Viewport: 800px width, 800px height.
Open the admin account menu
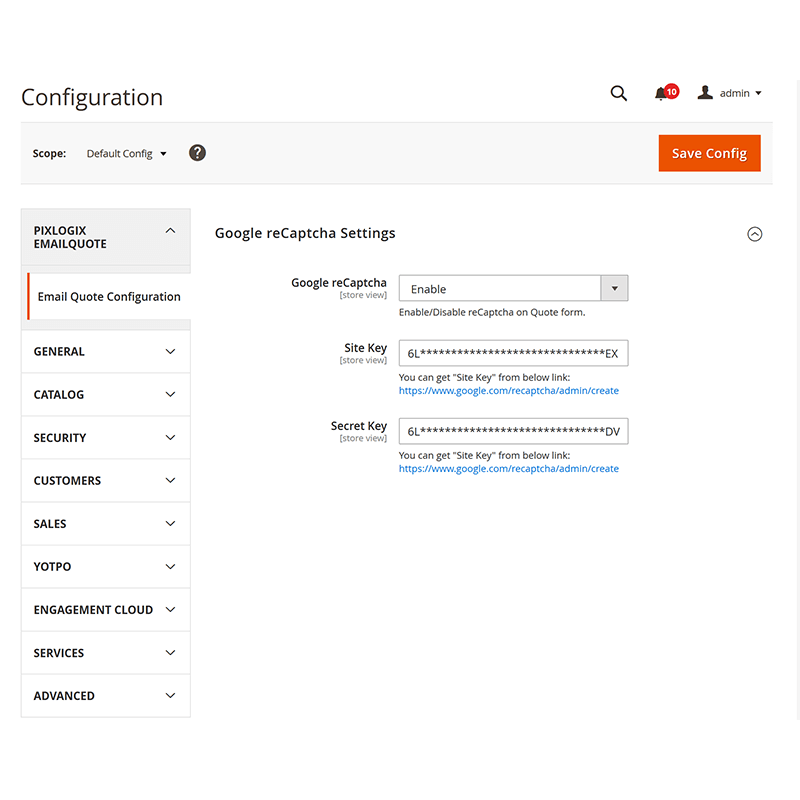[728, 92]
